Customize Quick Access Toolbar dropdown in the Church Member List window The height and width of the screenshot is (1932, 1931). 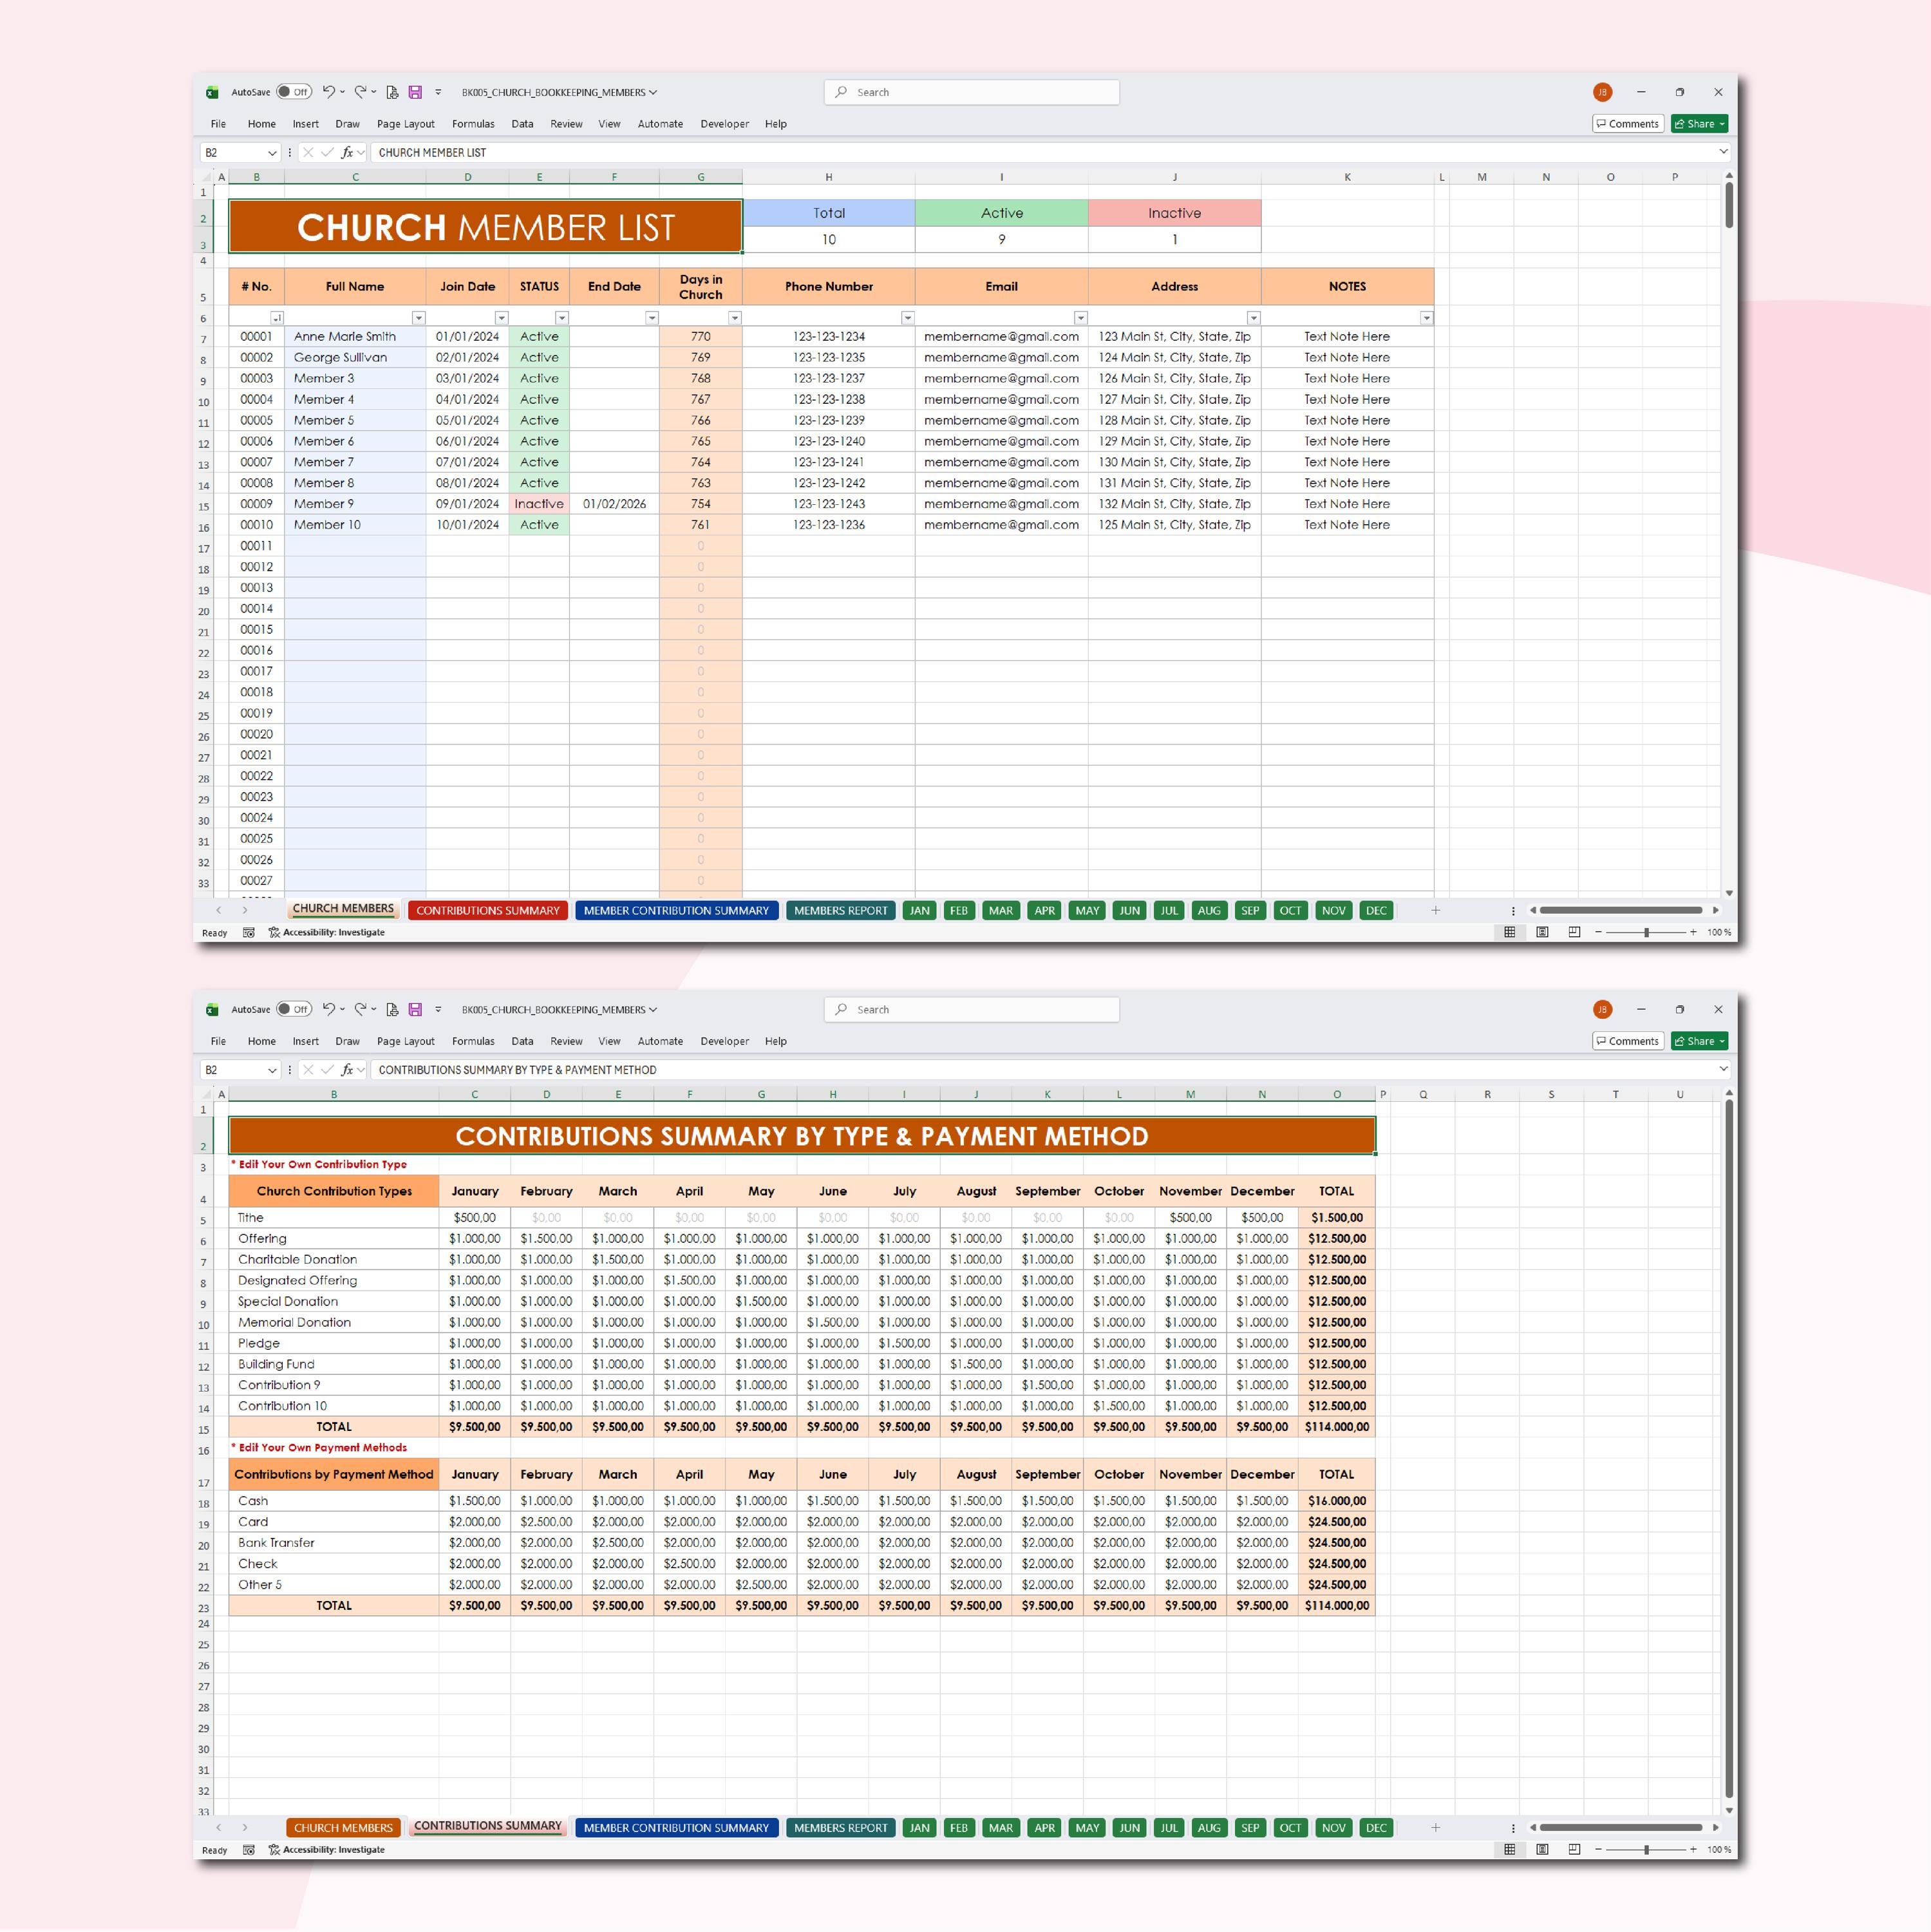(438, 92)
